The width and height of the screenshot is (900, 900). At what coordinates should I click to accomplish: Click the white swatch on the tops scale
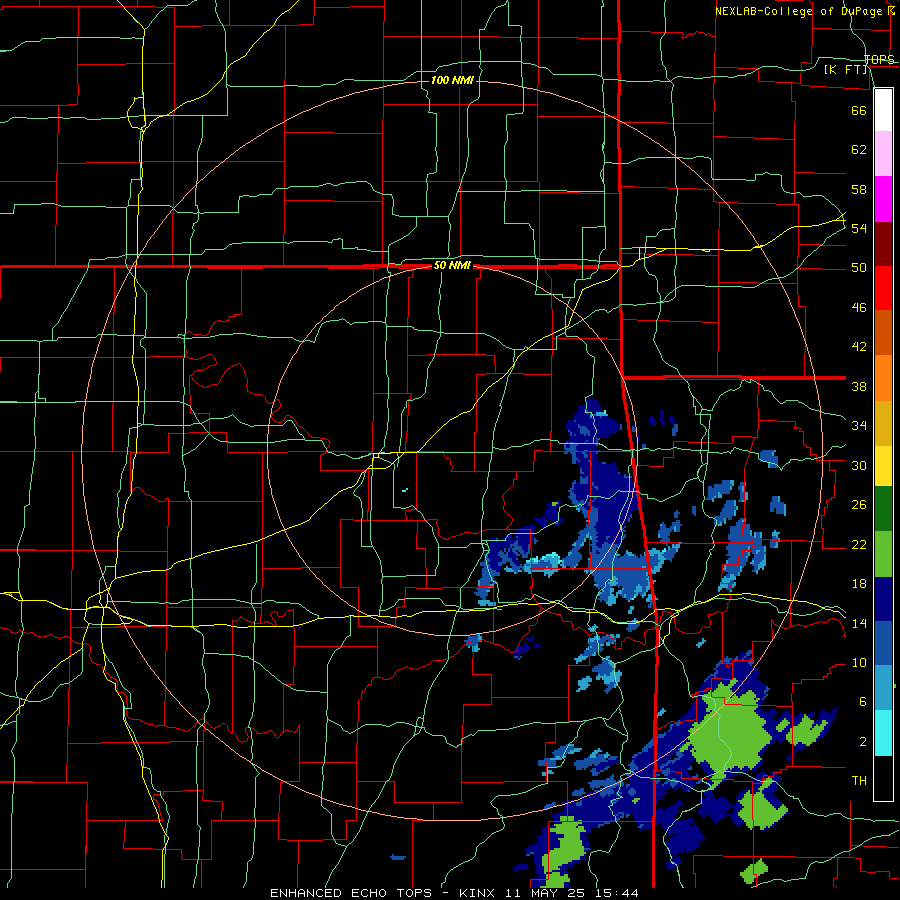tap(883, 110)
